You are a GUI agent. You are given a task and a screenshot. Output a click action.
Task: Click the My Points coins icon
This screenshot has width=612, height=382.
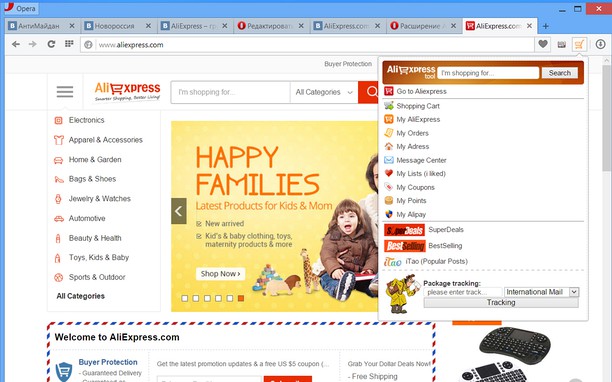pos(389,201)
